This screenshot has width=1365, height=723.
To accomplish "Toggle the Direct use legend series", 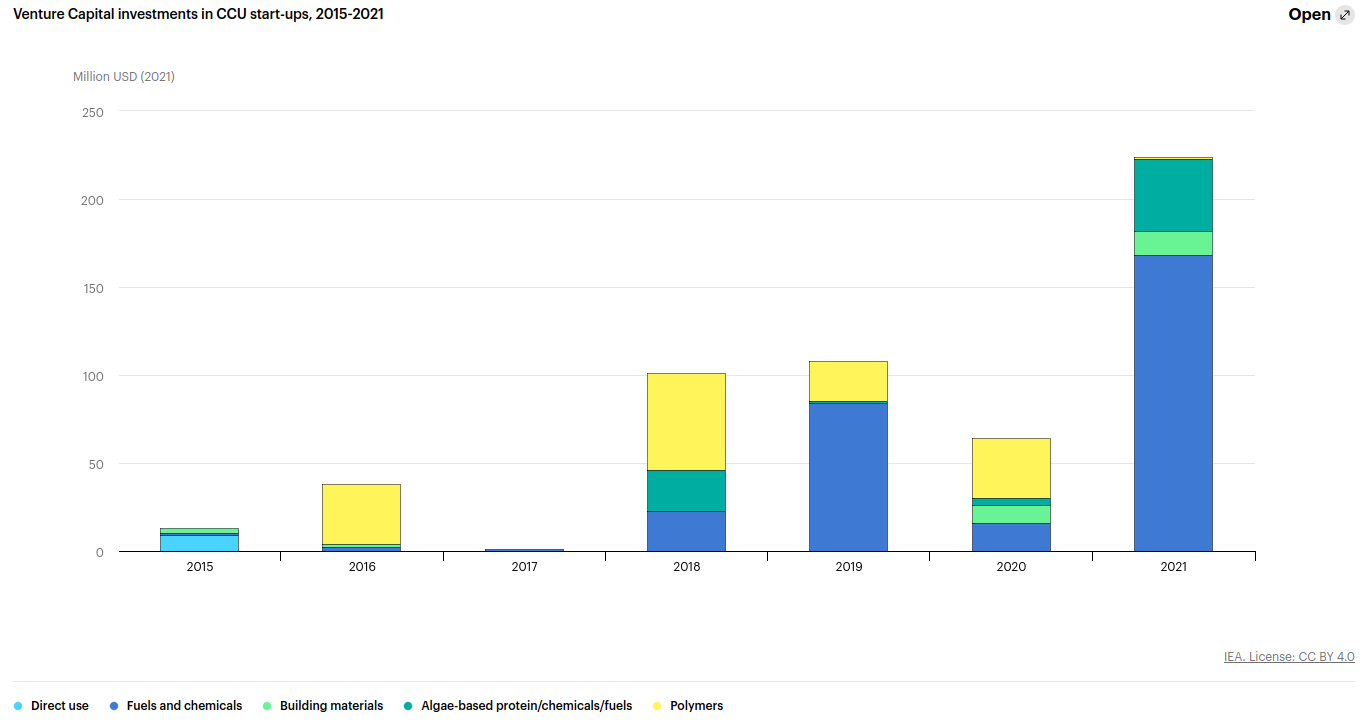I will pyautogui.click(x=59, y=706).
